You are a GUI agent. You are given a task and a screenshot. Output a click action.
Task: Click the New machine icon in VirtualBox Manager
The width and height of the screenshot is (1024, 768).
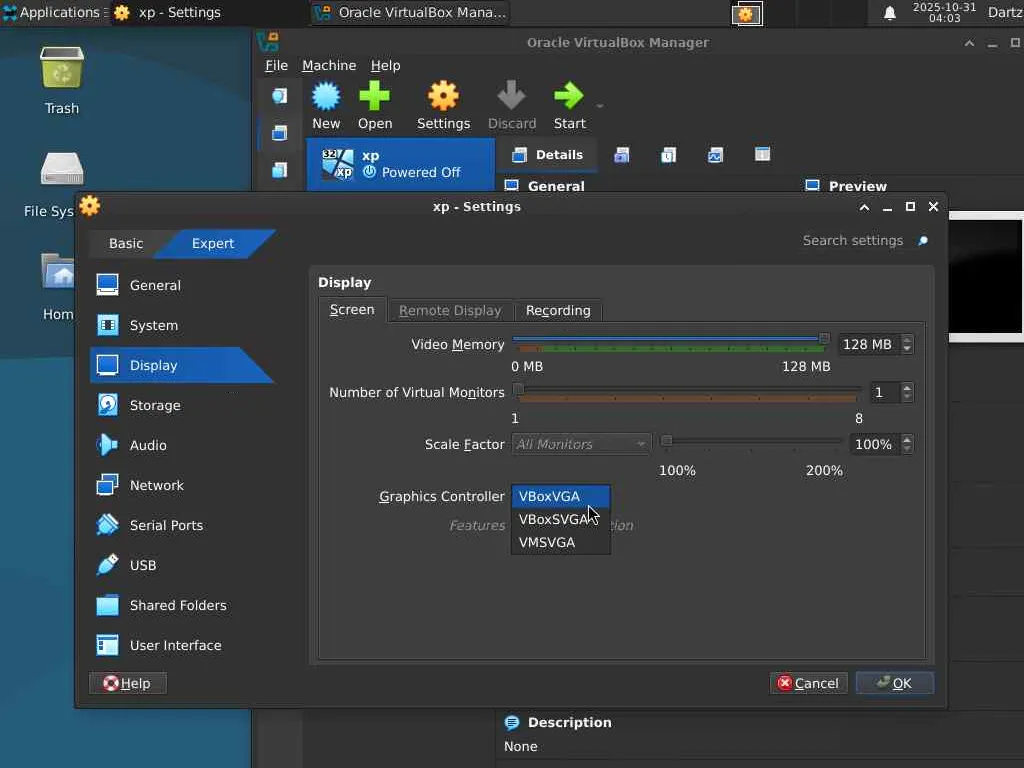pos(325,97)
